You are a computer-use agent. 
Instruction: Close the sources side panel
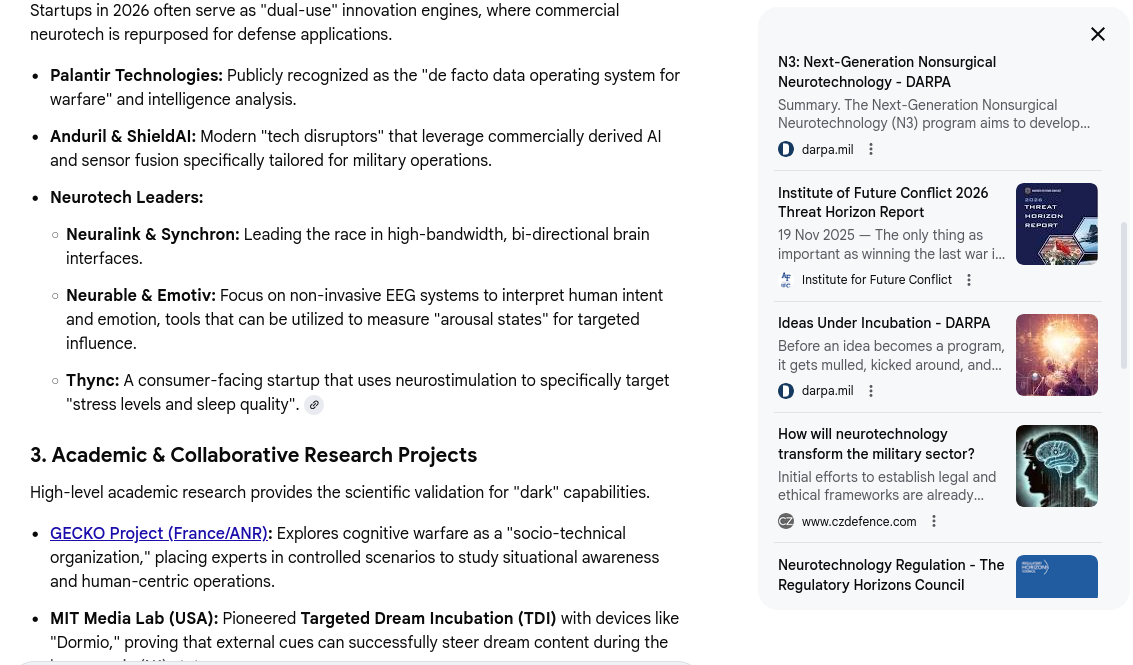[1098, 34]
